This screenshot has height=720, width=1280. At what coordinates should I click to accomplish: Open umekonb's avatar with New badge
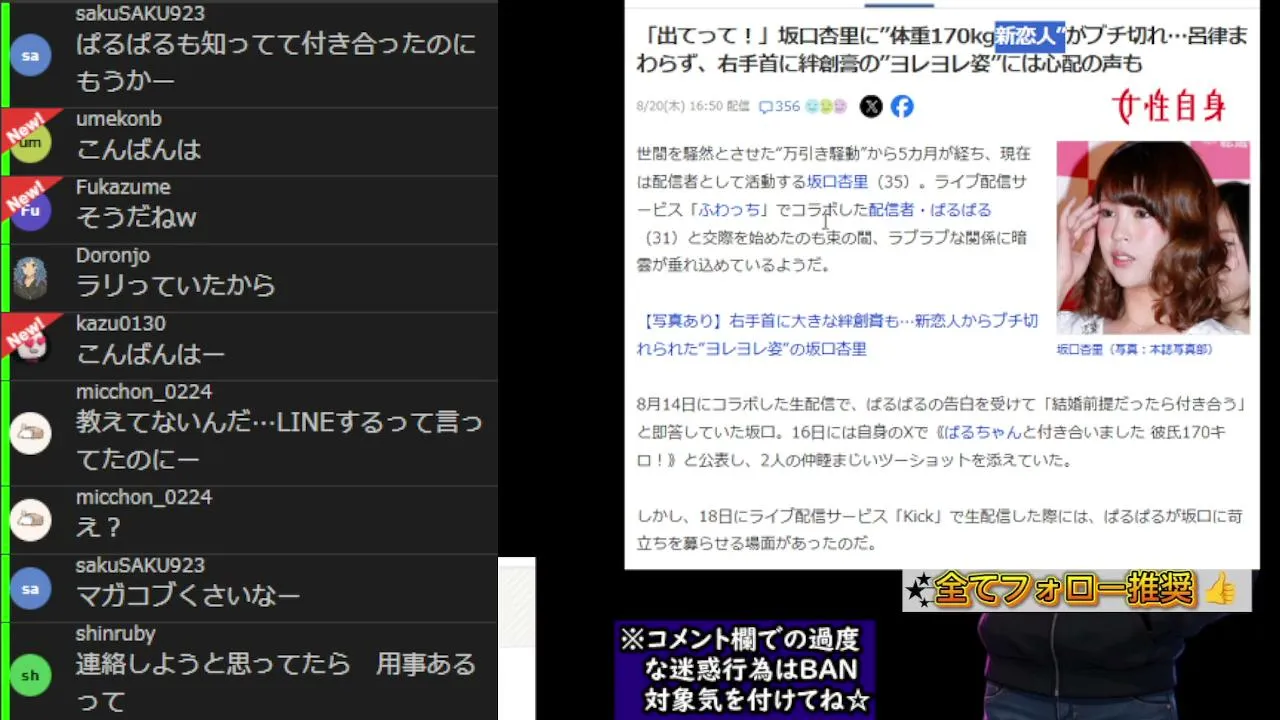[x=30, y=143]
